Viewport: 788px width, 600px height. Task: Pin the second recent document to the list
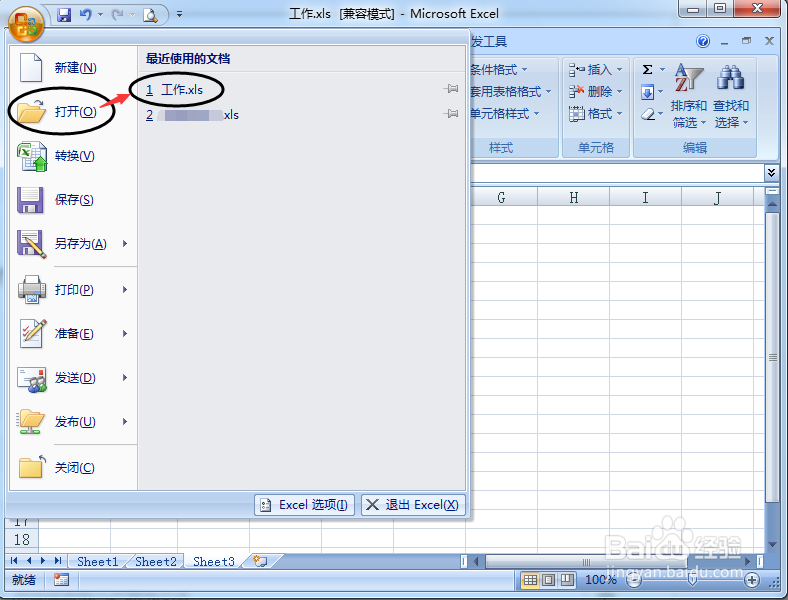pos(451,114)
